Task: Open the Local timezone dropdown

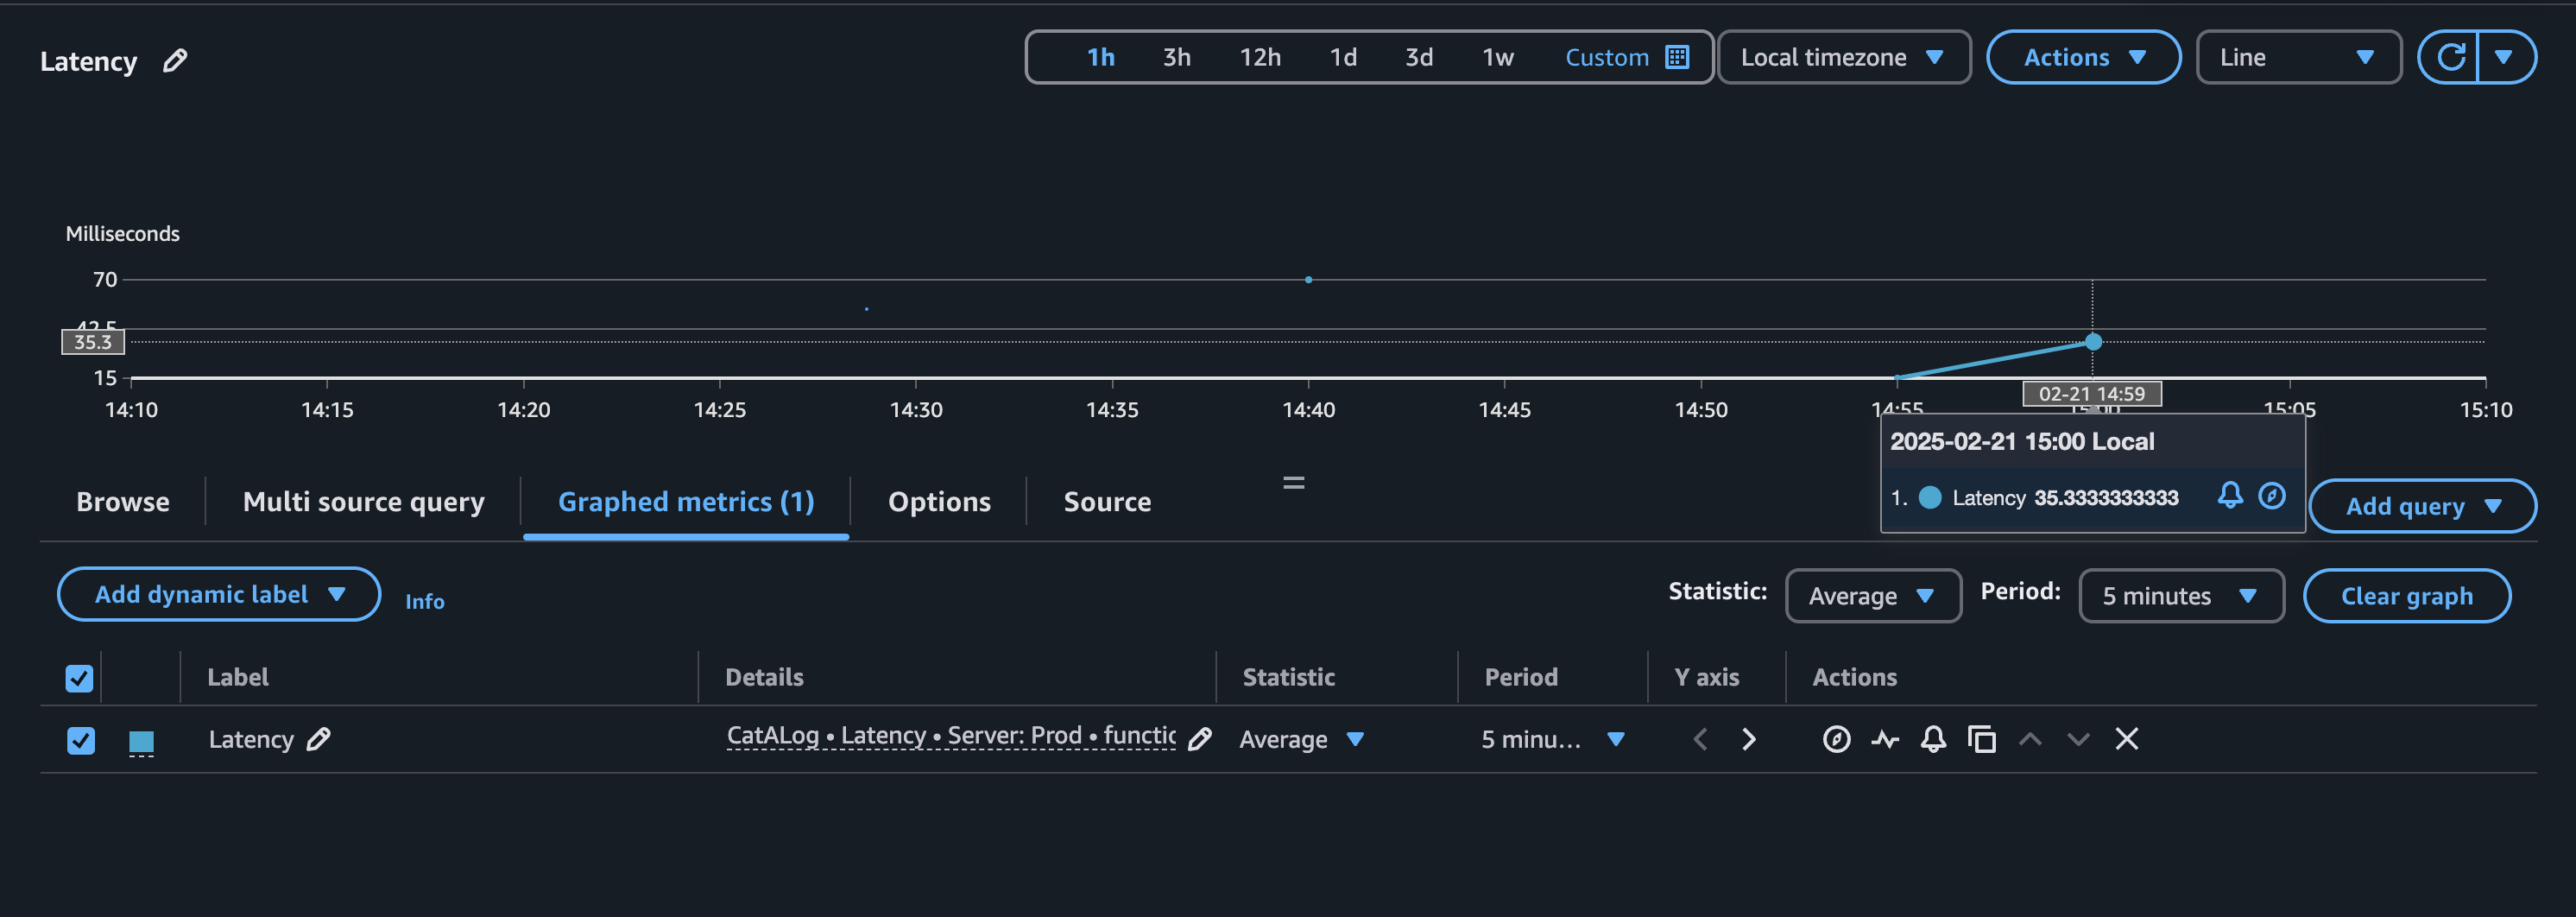Action: pyautogui.click(x=1843, y=57)
